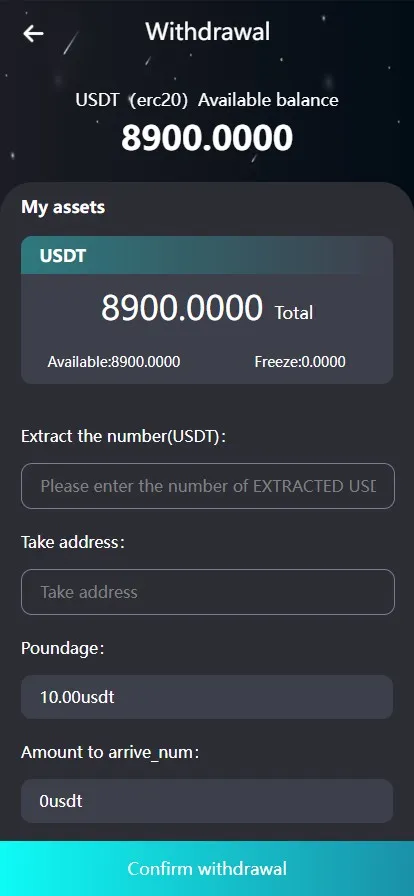Click the Take address label
This screenshot has width=414, height=896.
point(73,542)
